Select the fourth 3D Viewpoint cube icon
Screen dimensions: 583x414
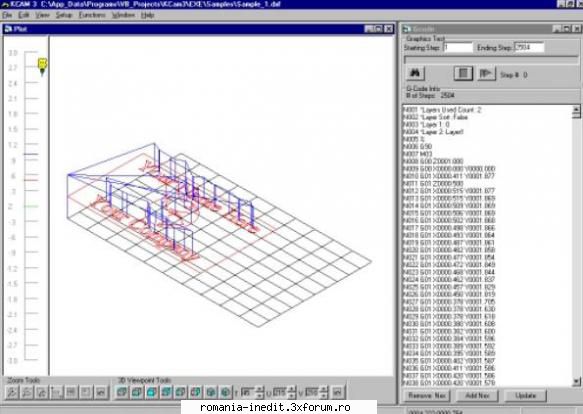point(166,392)
